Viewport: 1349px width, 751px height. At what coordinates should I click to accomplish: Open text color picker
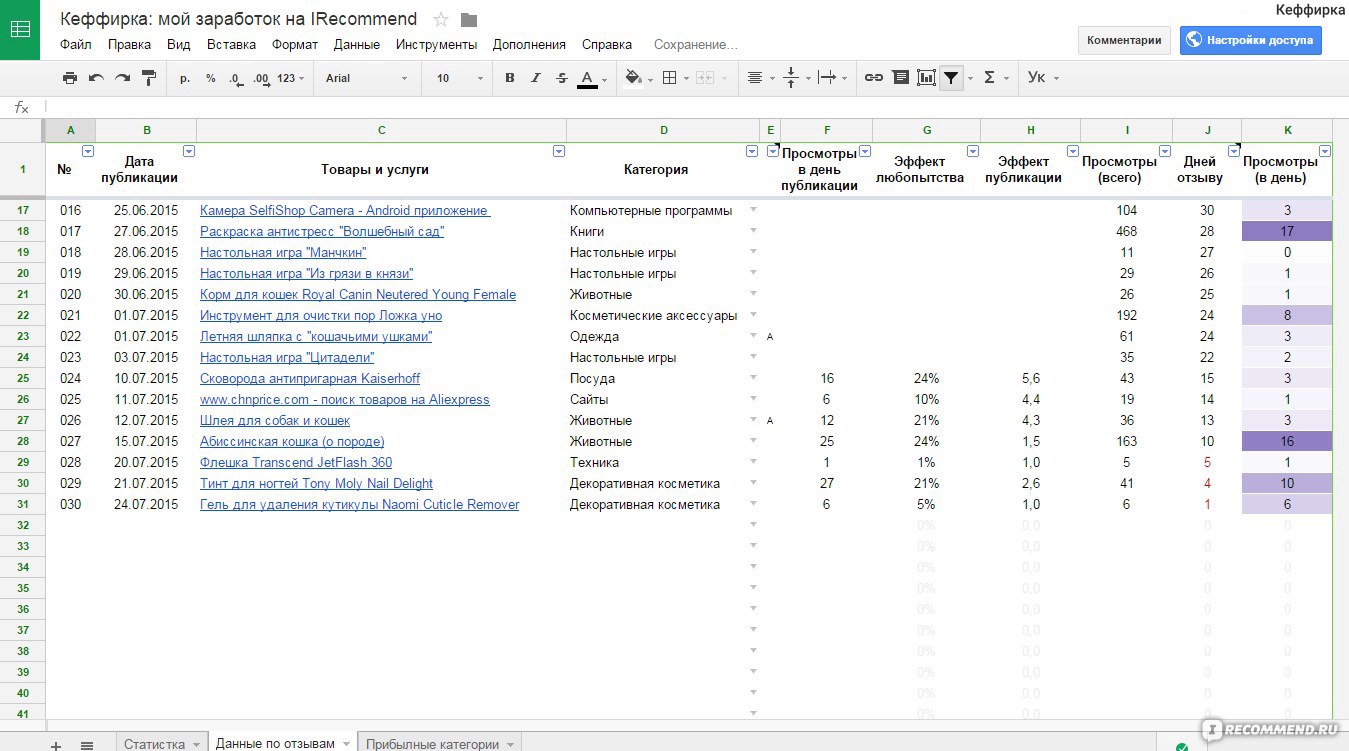click(x=592, y=78)
